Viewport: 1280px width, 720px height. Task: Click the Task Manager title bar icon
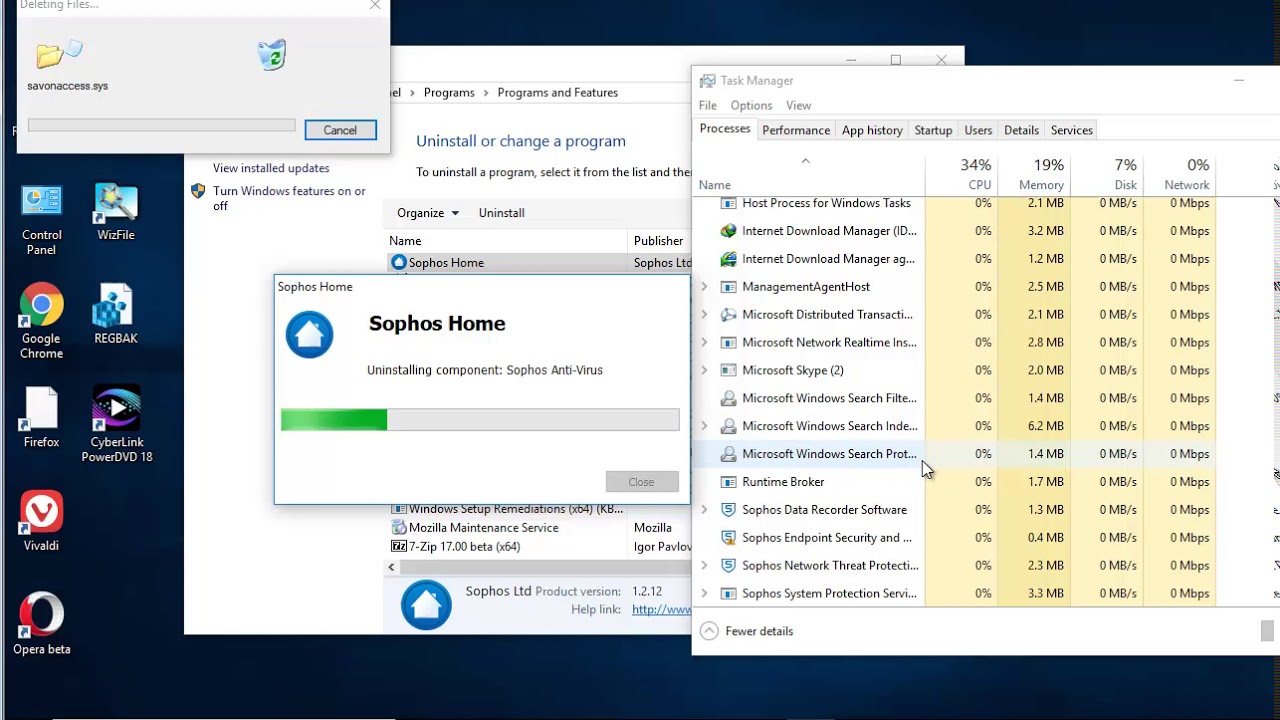707,81
